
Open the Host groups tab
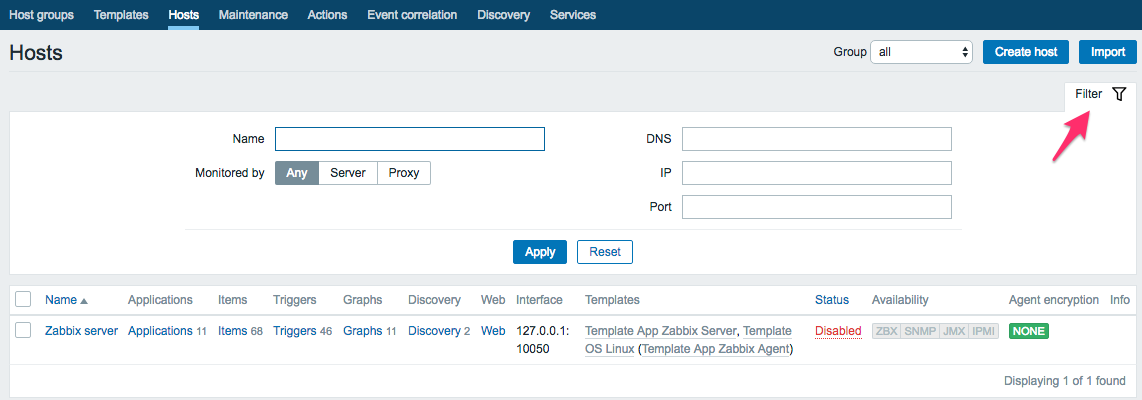click(42, 15)
